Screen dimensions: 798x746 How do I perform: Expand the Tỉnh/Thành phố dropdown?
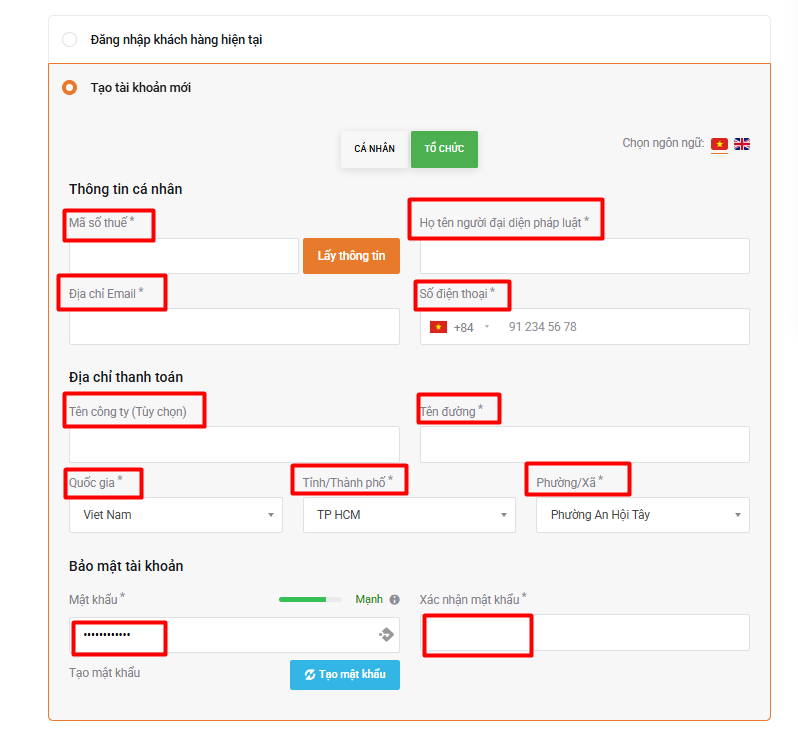point(409,515)
